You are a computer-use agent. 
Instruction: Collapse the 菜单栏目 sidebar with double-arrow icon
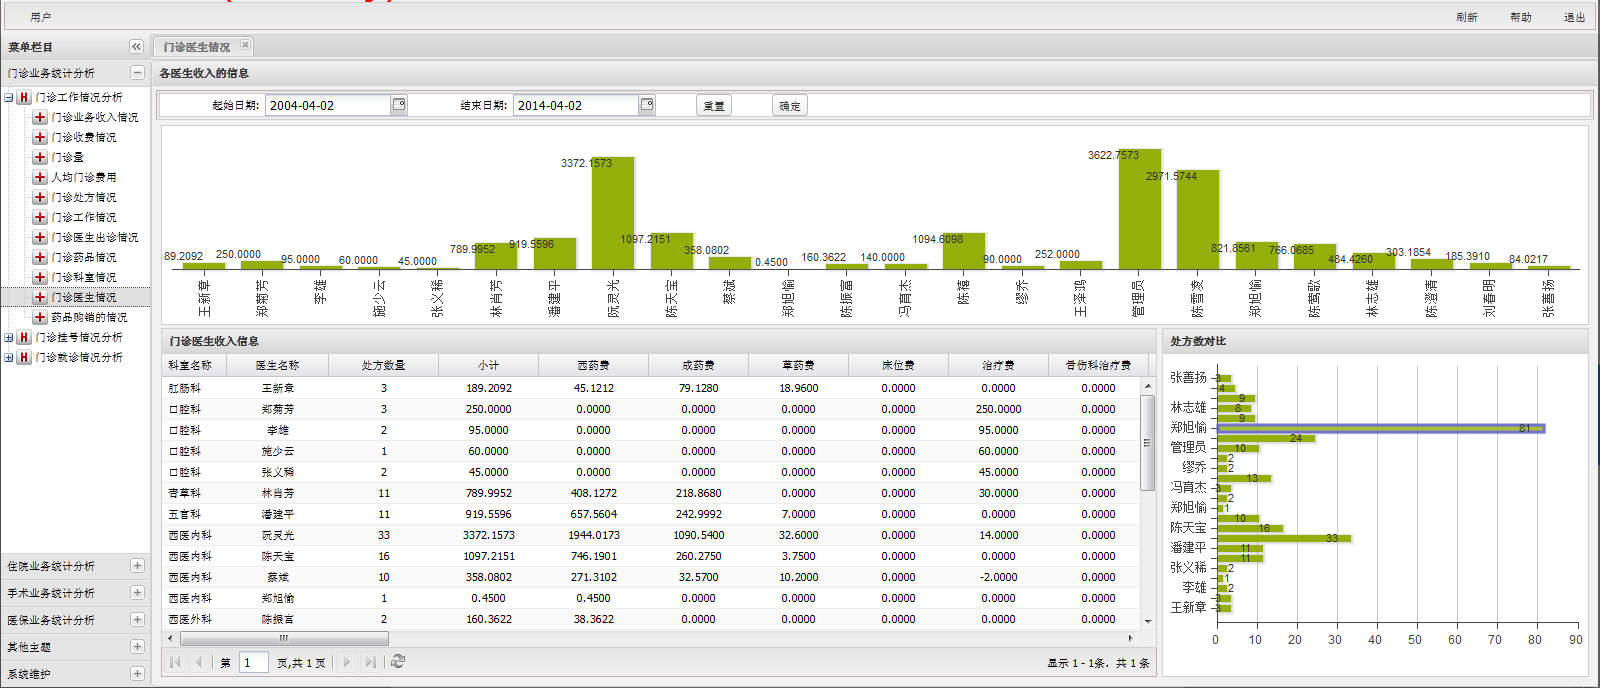click(136, 47)
